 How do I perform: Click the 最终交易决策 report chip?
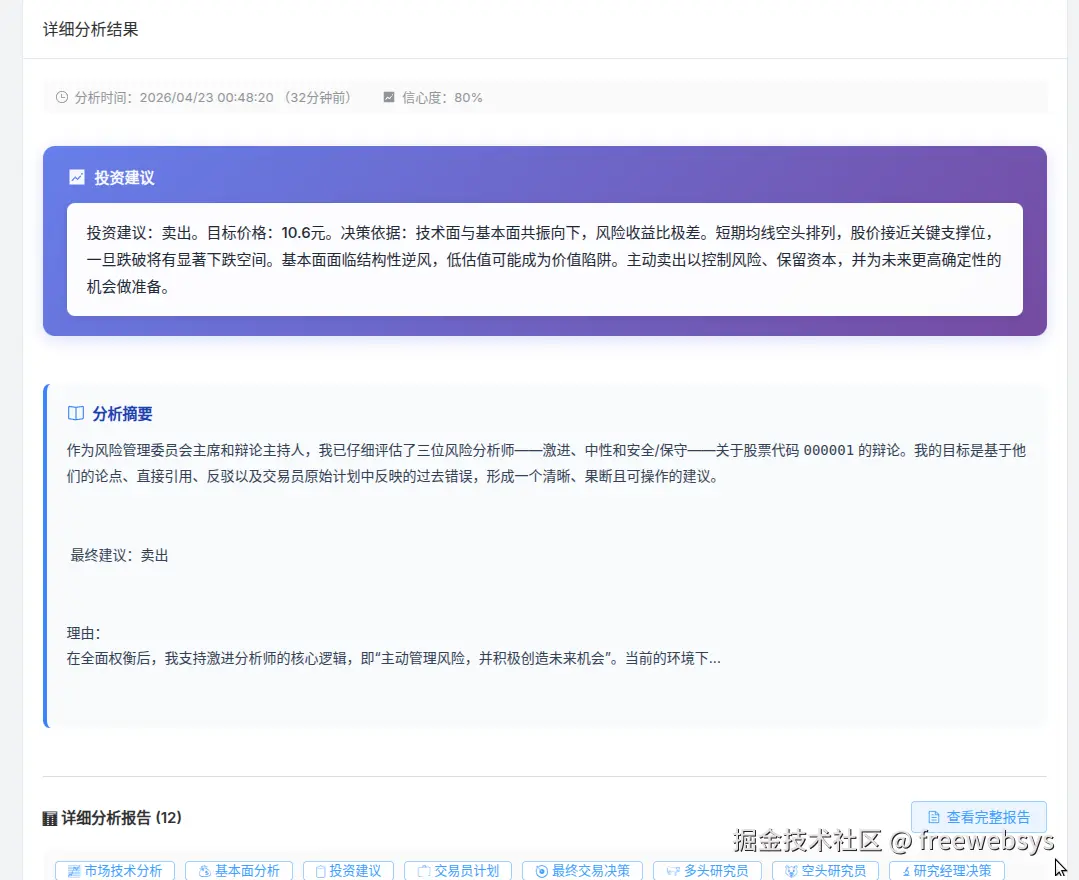[x=582, y=870]
